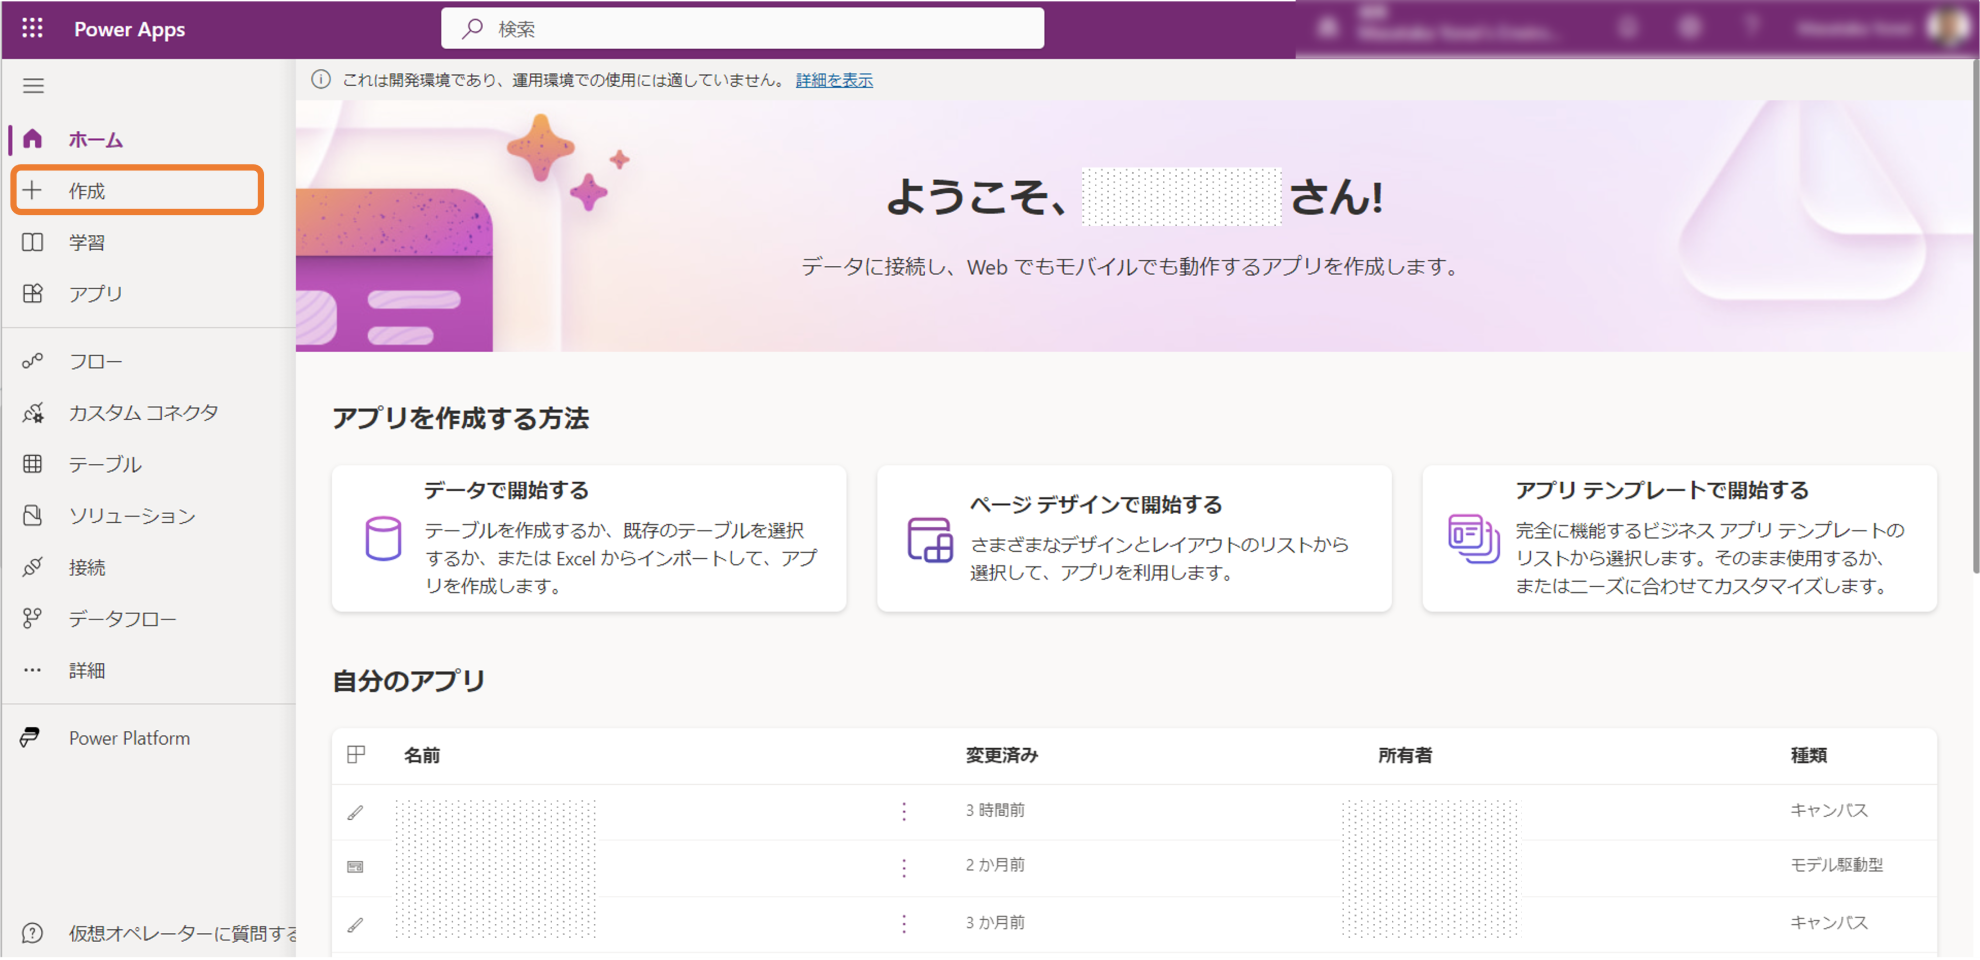Sort by the 名前 column header
The image size is (1980, 960).
click(x=422, y=755)
